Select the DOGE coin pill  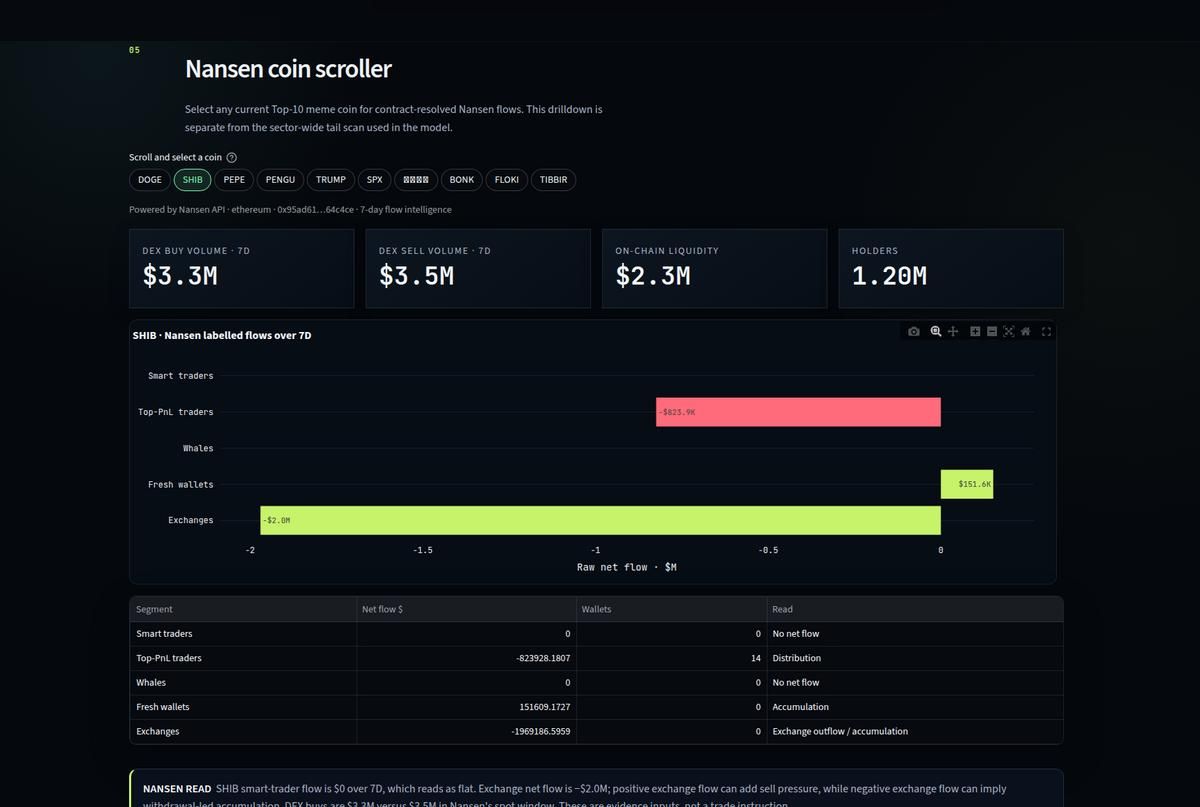coord(149,180)
